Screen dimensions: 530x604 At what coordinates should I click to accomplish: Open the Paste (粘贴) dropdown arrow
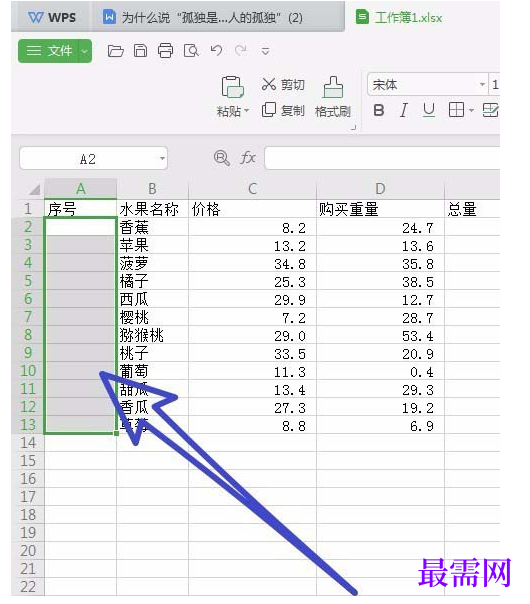247,111
